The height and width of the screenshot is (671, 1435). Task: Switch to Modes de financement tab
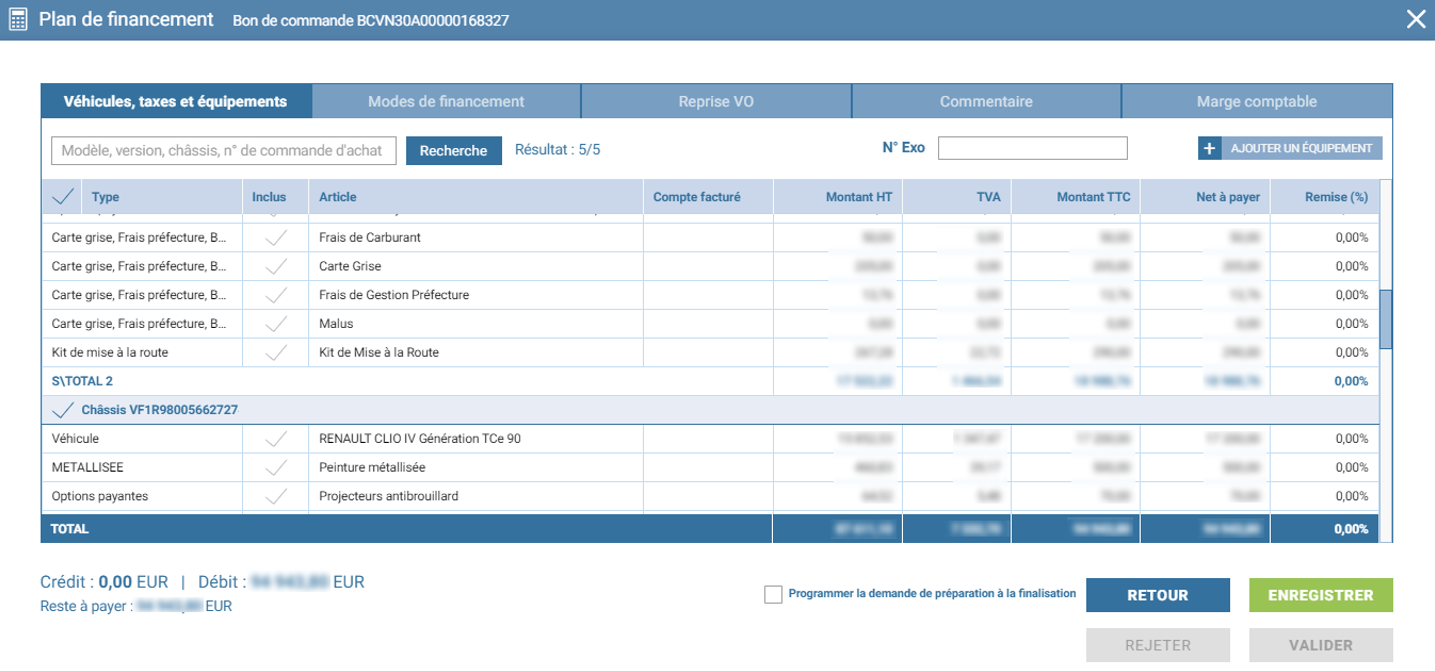[446, 101]
